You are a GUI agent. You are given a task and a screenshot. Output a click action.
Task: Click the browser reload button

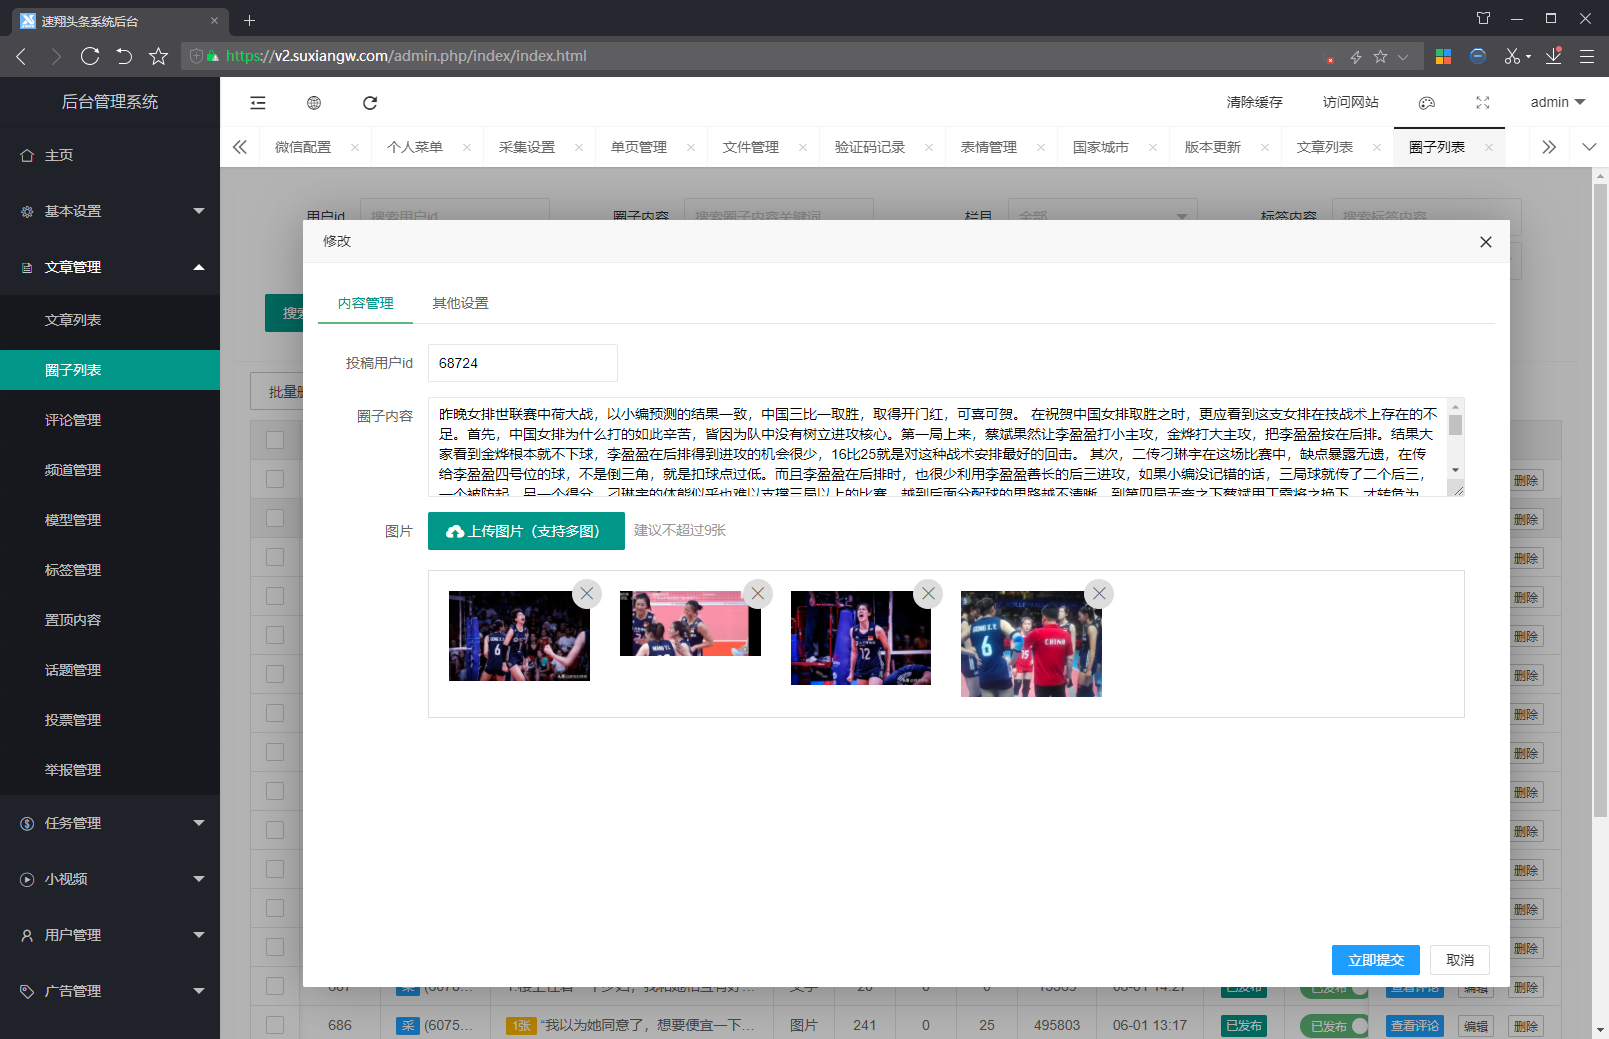[x=90, y=56]
